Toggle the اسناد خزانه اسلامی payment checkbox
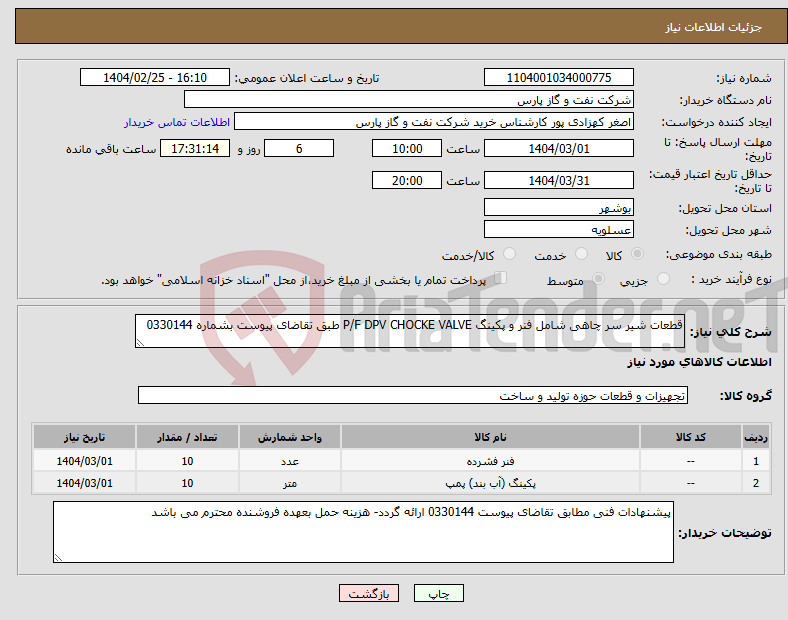788x620 pixels. click(501, 278)
